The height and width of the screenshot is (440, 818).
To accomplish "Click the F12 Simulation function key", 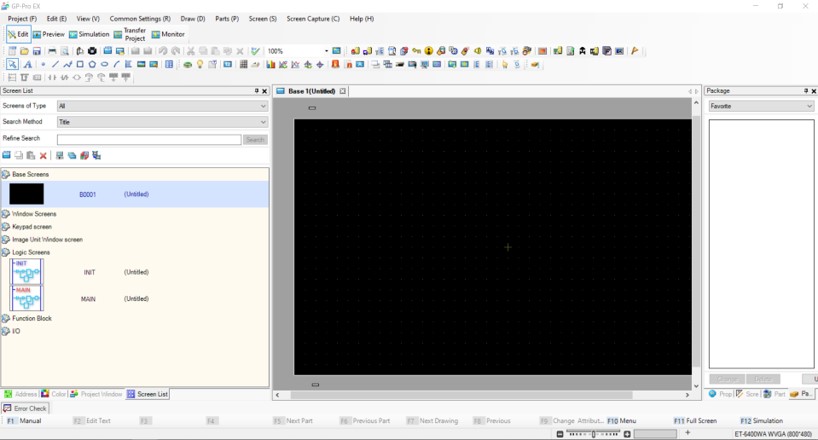I will [x=762, y=421].
